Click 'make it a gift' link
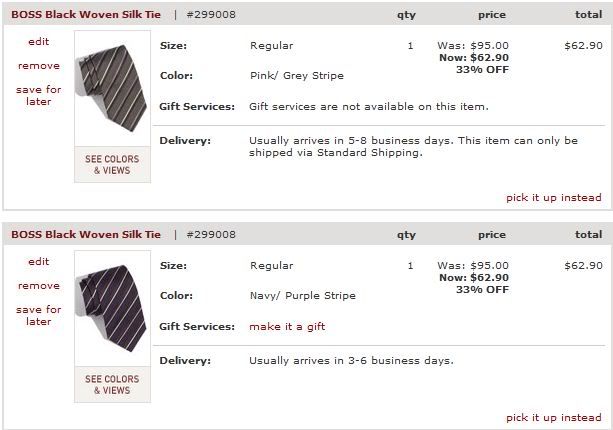Image resolution: width=613 pixels, height=430 pixels. (287, 327)
